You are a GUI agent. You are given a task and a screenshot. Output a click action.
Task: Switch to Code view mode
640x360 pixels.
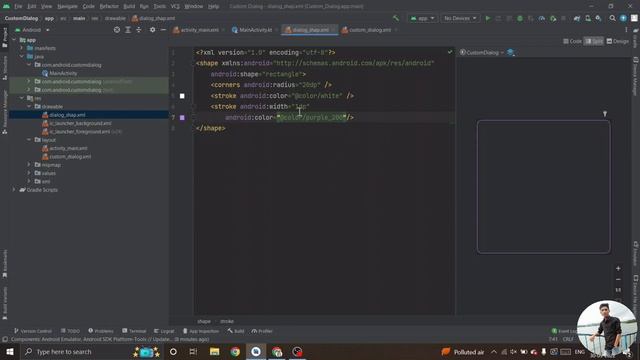(x=572, y=41)
